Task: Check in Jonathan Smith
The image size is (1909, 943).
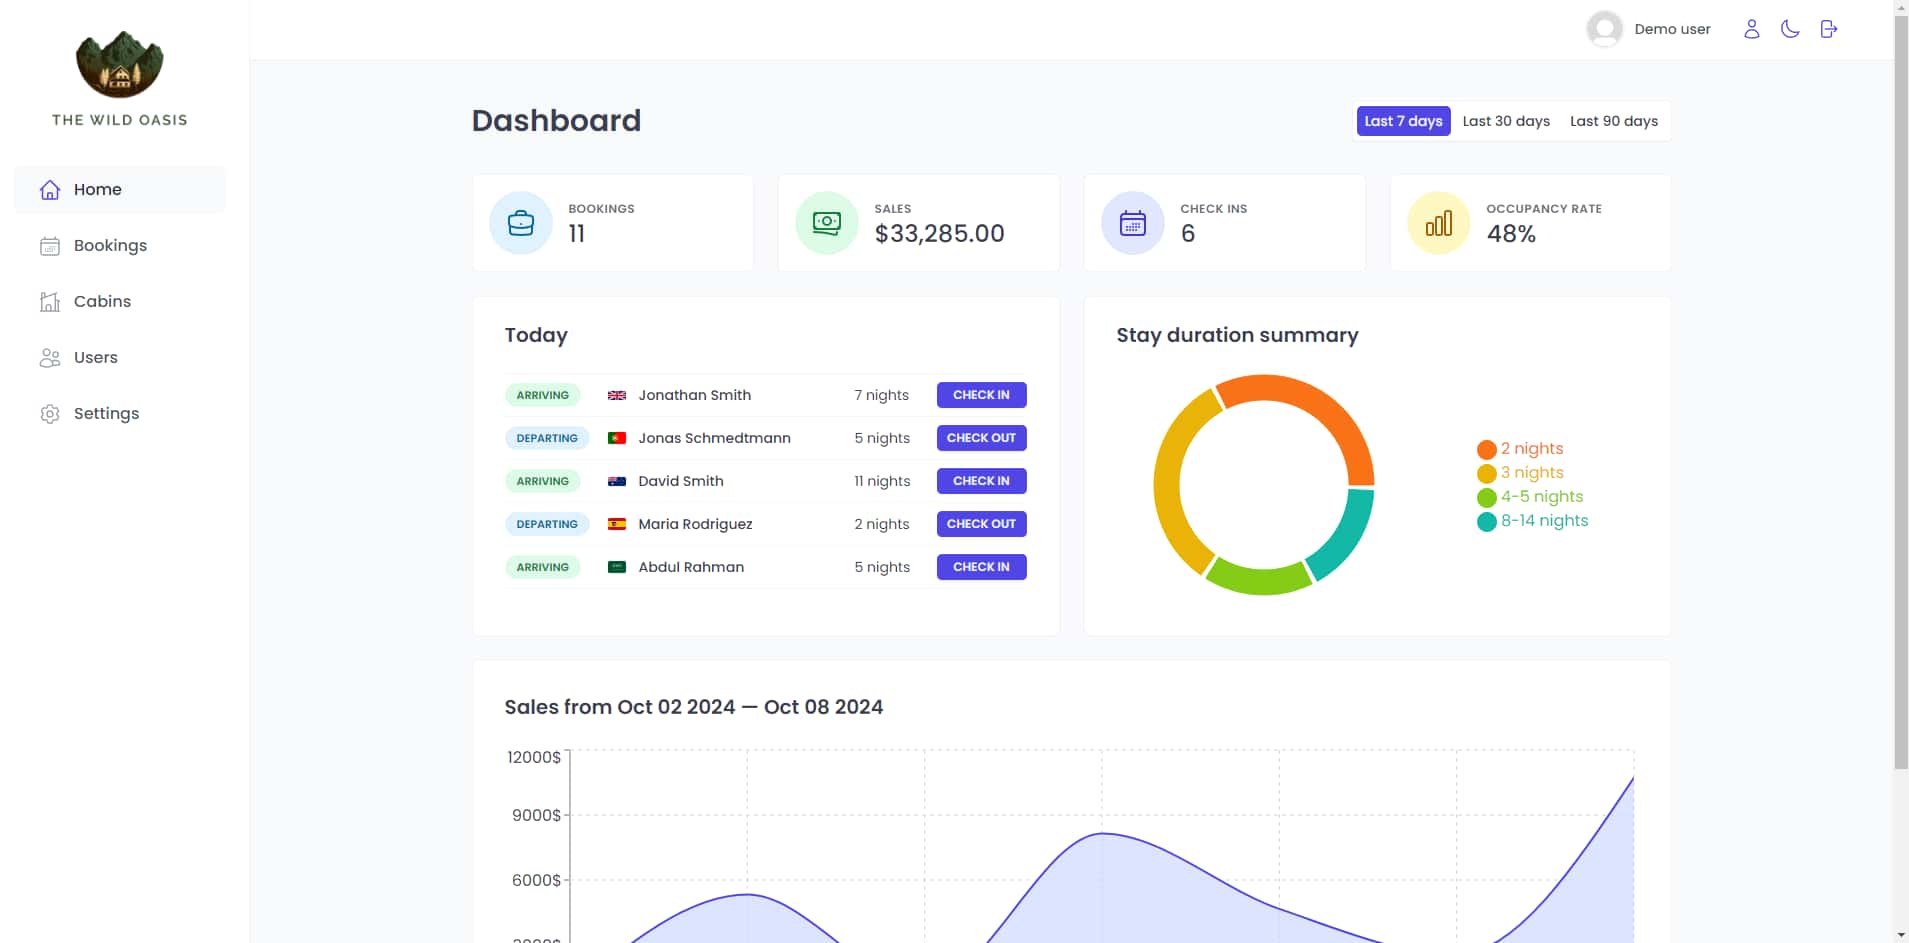Action: (x=981, y=395)
